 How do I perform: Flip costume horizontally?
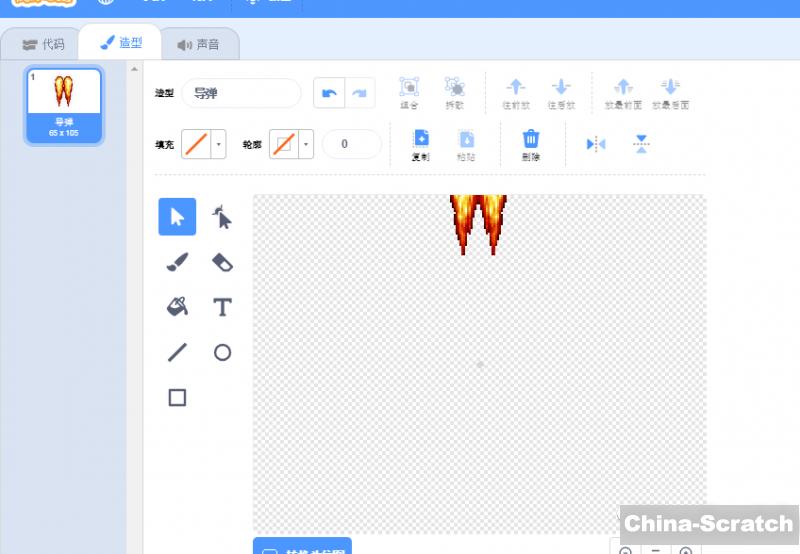[x=596, y=144]
